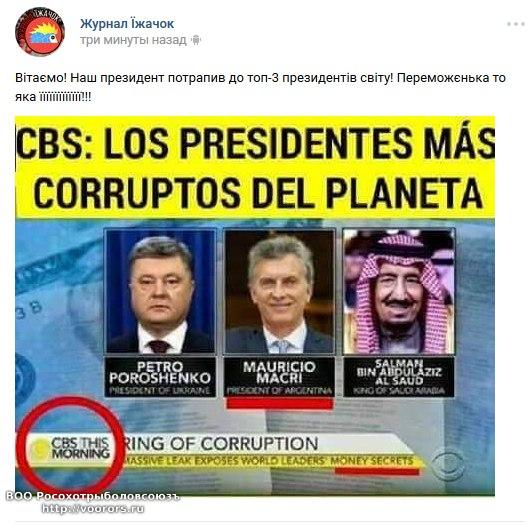Click the 'ВОО Росохотрыболовсоюзъ' watermark text

click(93, 496)
